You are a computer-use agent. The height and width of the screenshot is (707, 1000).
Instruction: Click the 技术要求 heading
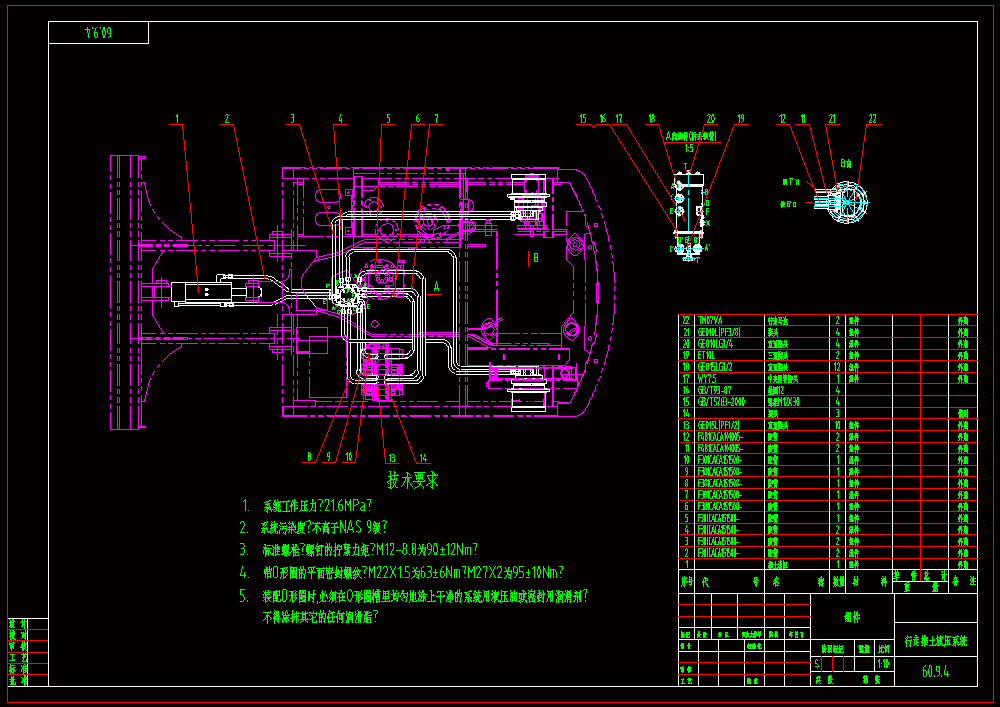coord(413,480)
